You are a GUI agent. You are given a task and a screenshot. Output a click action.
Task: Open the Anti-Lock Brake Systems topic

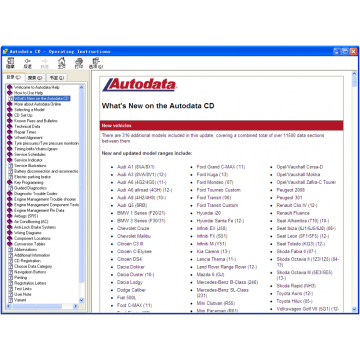point(35,227)
